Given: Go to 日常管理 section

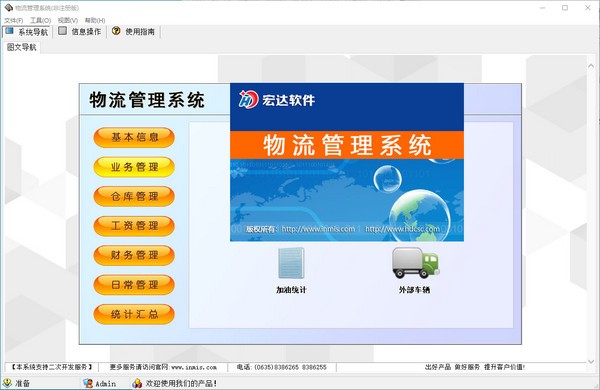Looking at the screenshot, I should (x=134, y=285).
